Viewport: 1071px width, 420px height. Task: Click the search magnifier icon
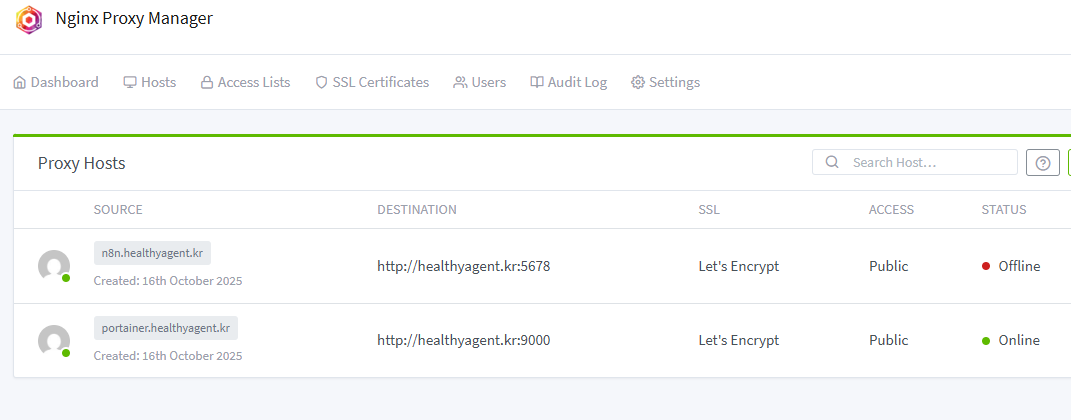pyautogui.click(x=832, y=163)
